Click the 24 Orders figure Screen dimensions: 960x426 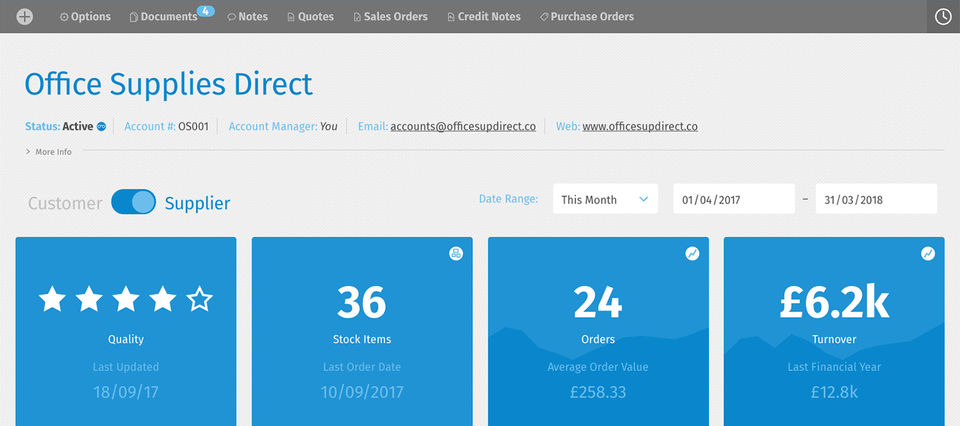[x=598, y=303]
